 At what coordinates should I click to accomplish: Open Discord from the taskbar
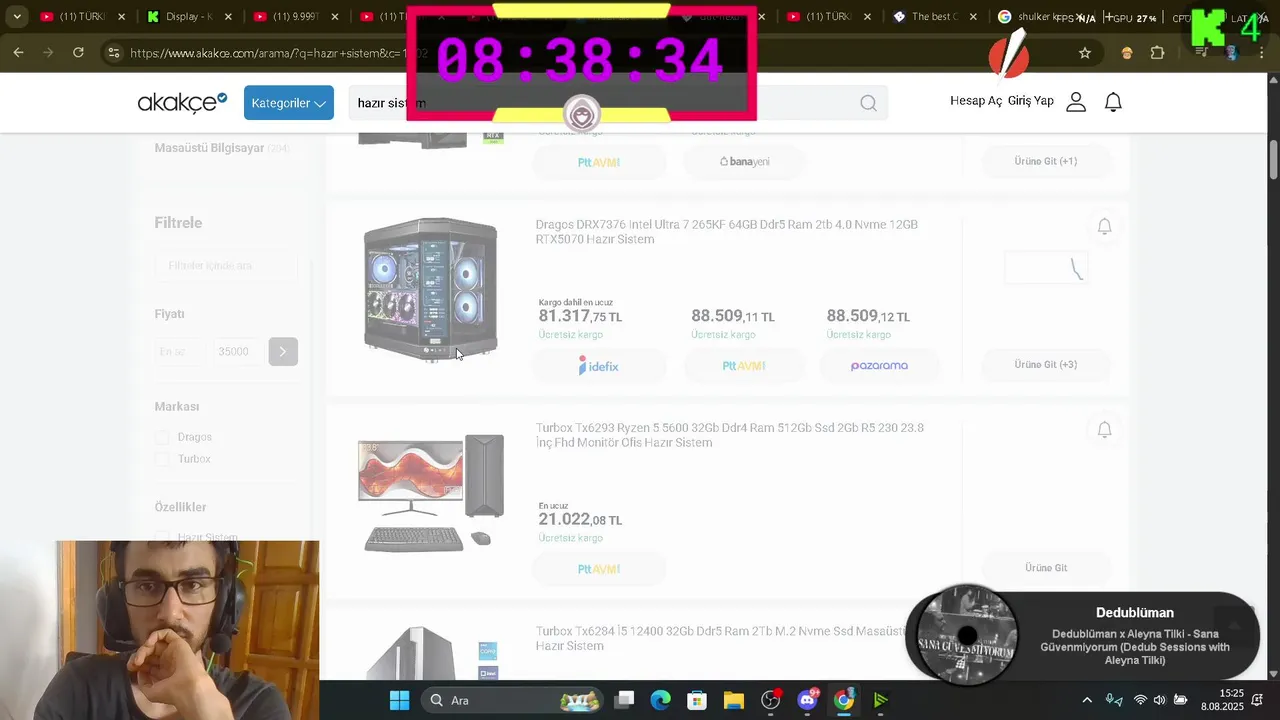coord(807,700)
